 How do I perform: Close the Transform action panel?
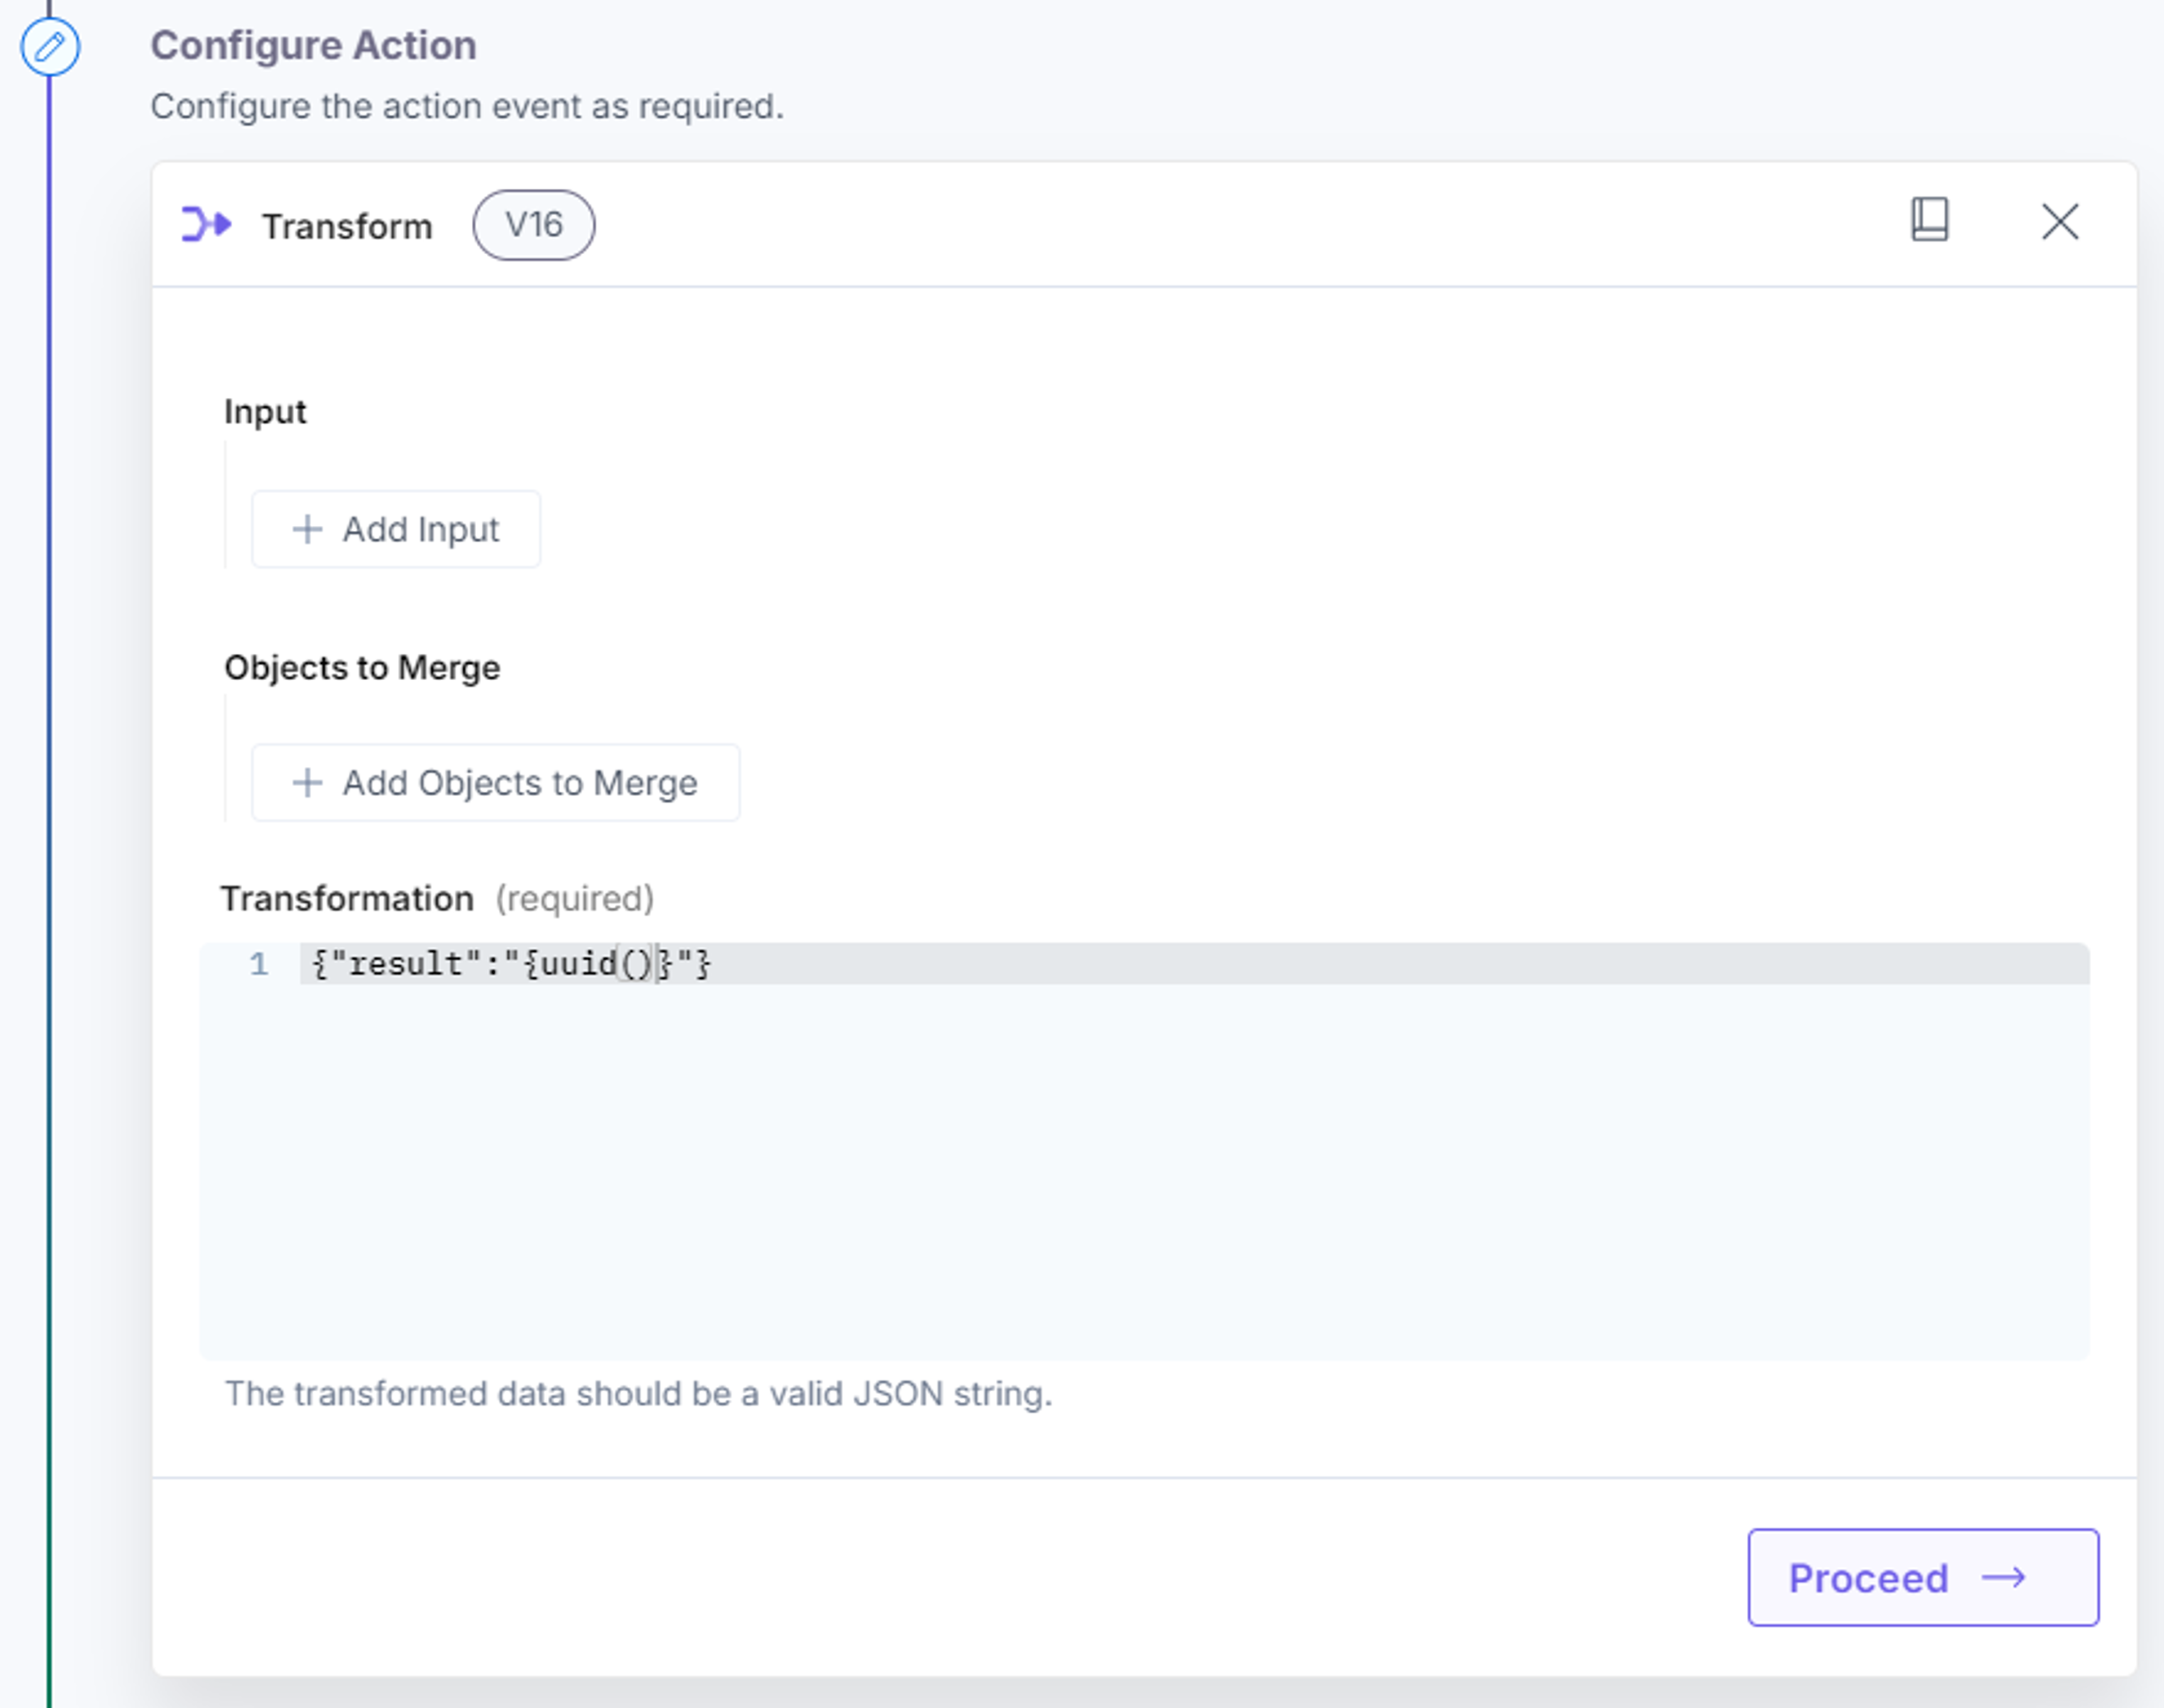point(2060,222)
